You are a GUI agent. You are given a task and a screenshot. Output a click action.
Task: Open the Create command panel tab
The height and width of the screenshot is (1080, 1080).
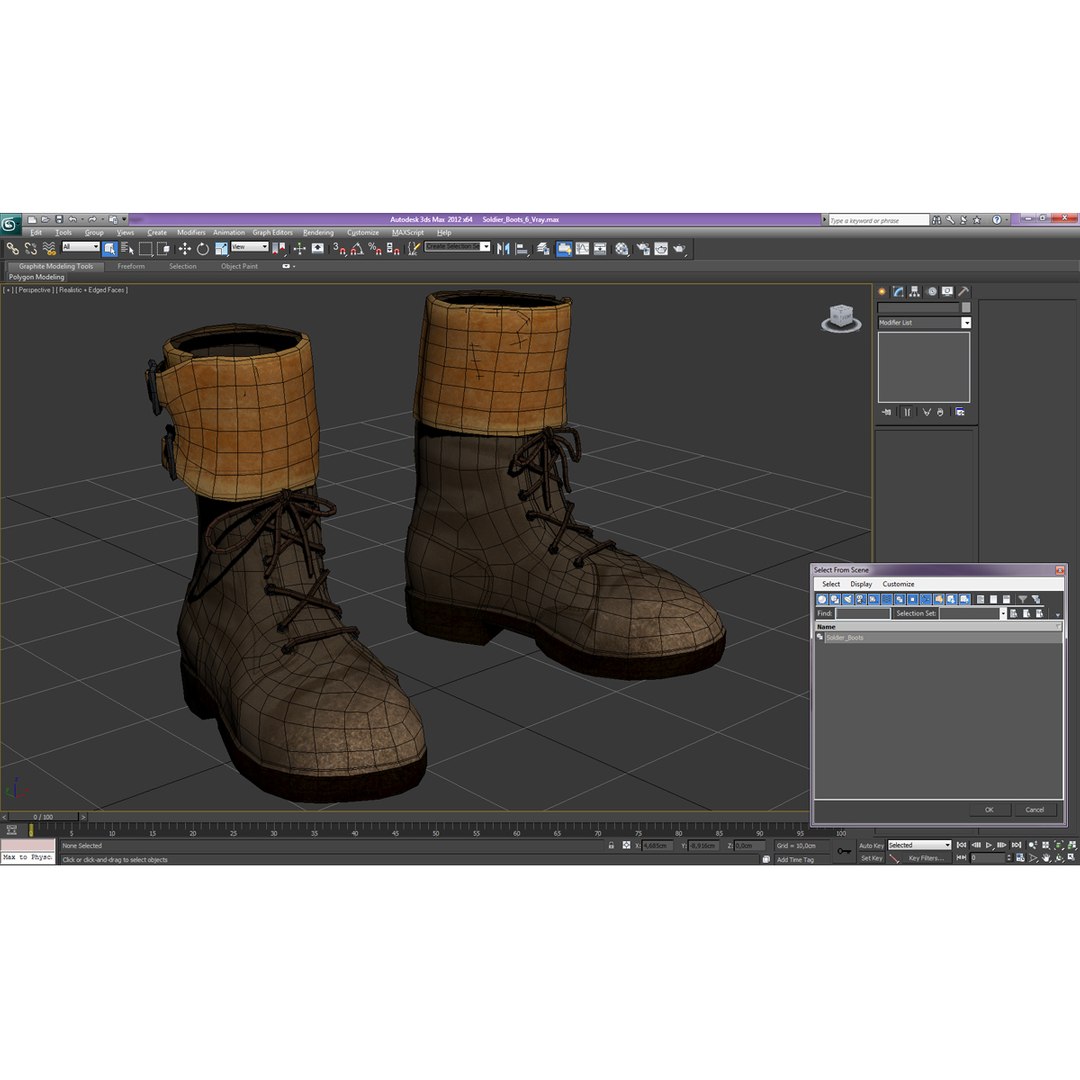[882, 291]
